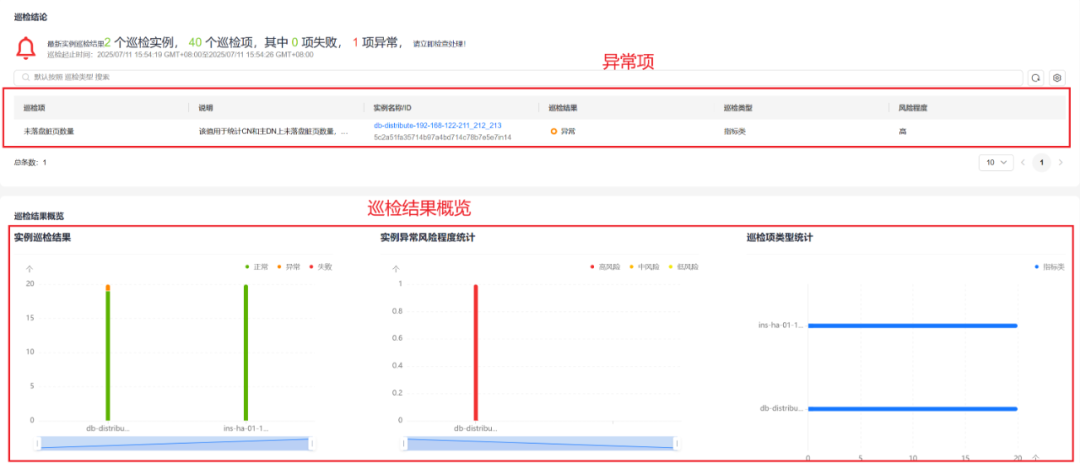Click green bar for db-distribu... in 实例巡检结果
Image resolution: width=1080 pixels, height=463 pixels.
pyautogui.click(x=108, y=356)
